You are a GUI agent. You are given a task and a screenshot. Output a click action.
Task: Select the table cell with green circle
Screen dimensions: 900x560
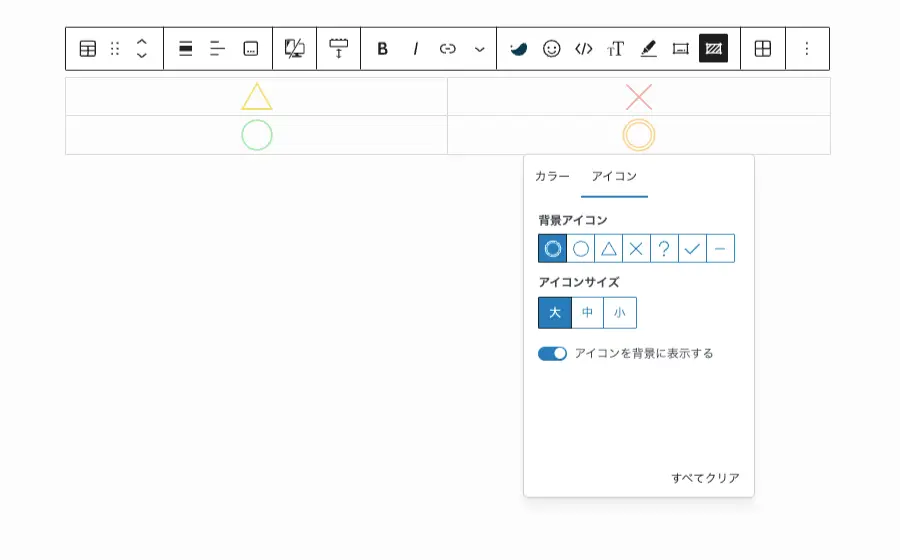(257, 135)
